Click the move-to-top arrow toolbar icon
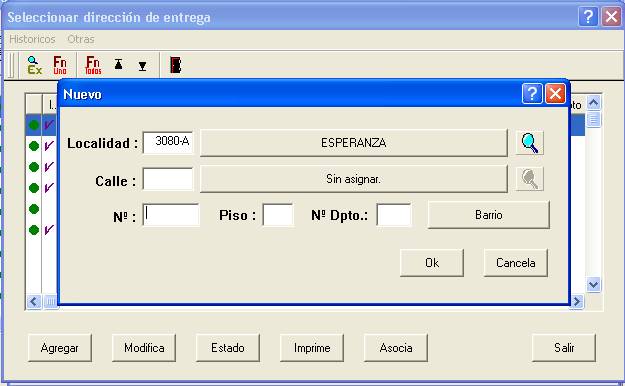The image size is (625, 386). coord(118,65)
